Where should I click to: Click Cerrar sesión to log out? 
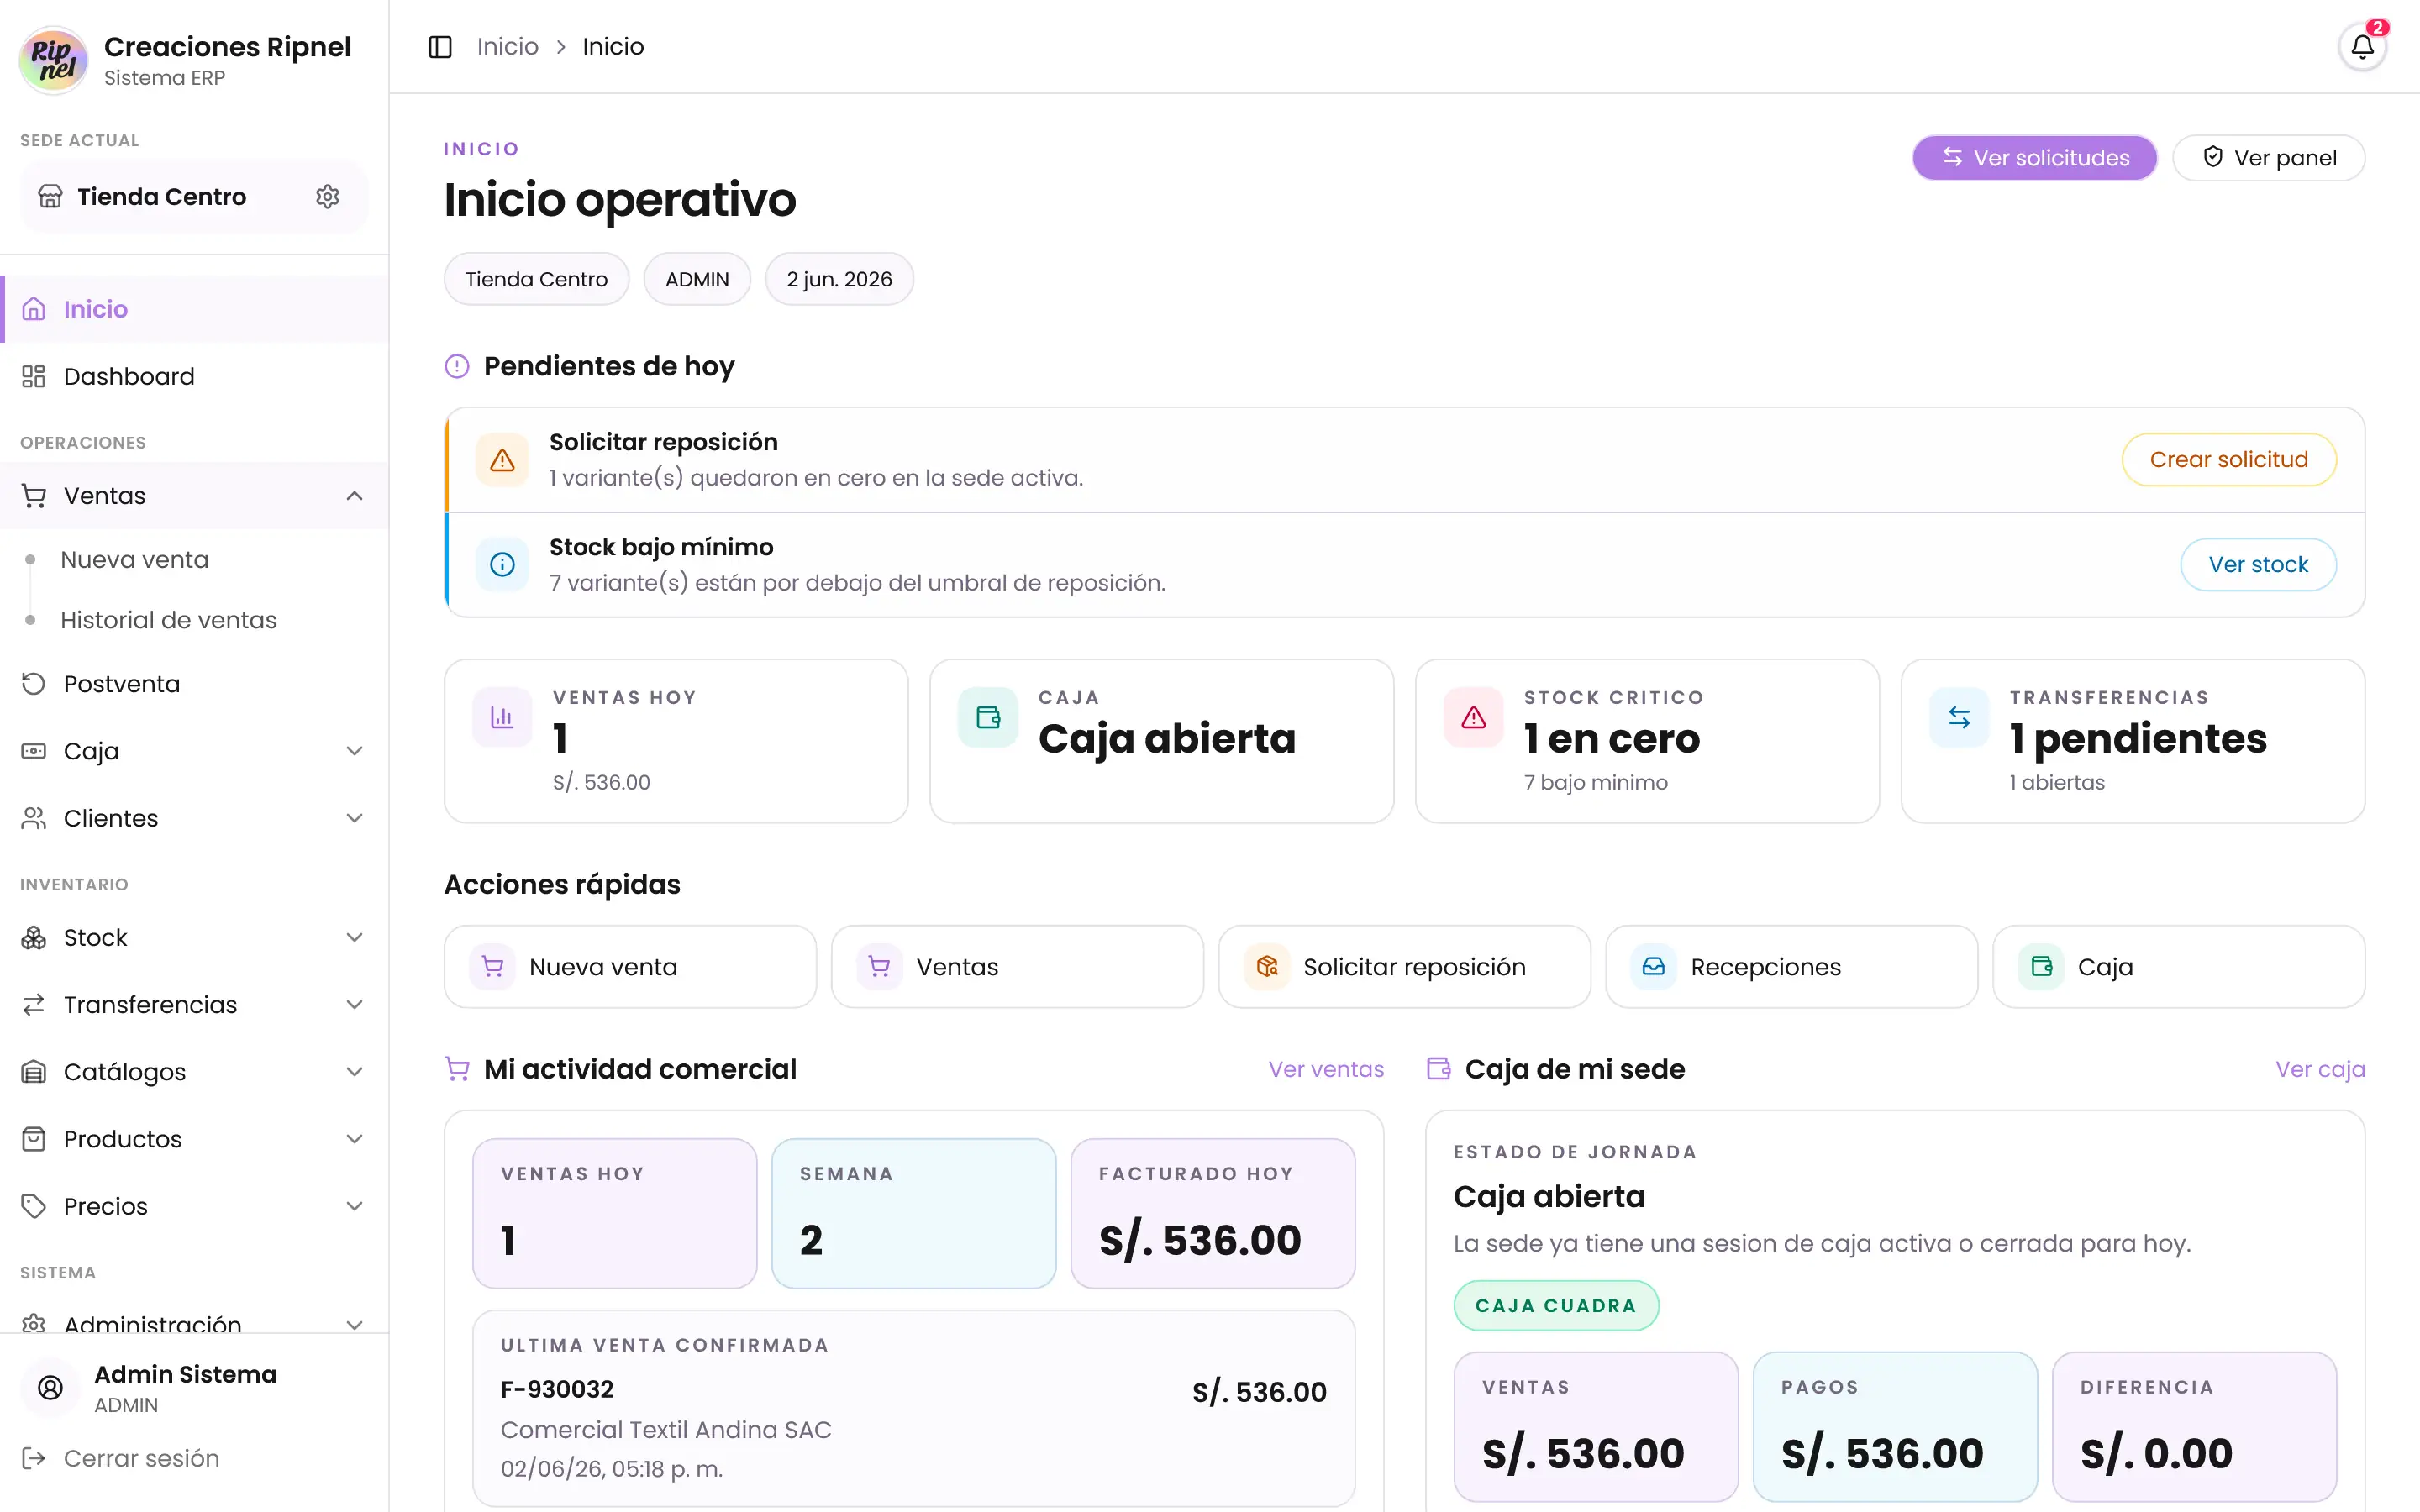coord(141,1458)
